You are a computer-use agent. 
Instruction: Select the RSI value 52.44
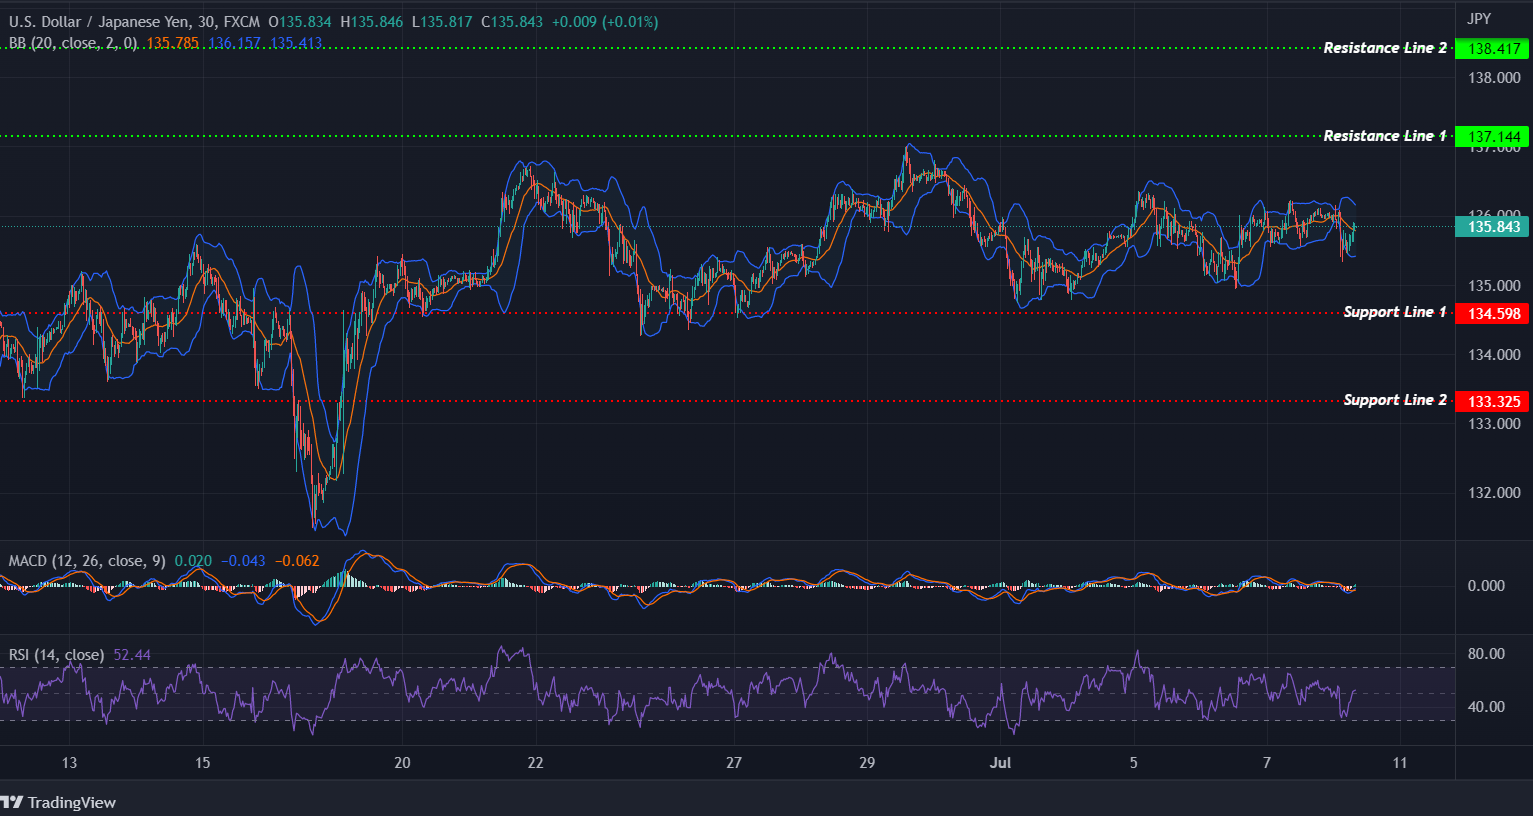131,654
